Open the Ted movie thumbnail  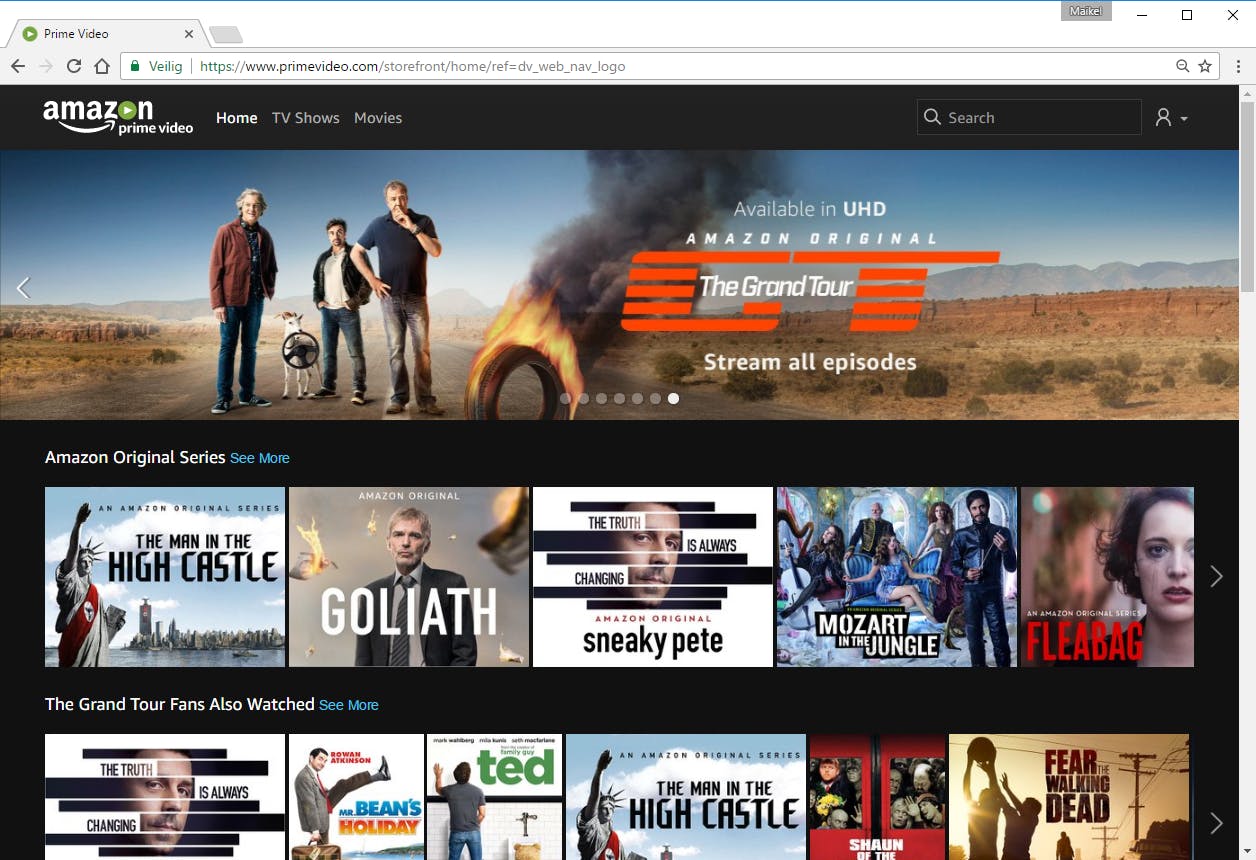(x=495, y=797)
